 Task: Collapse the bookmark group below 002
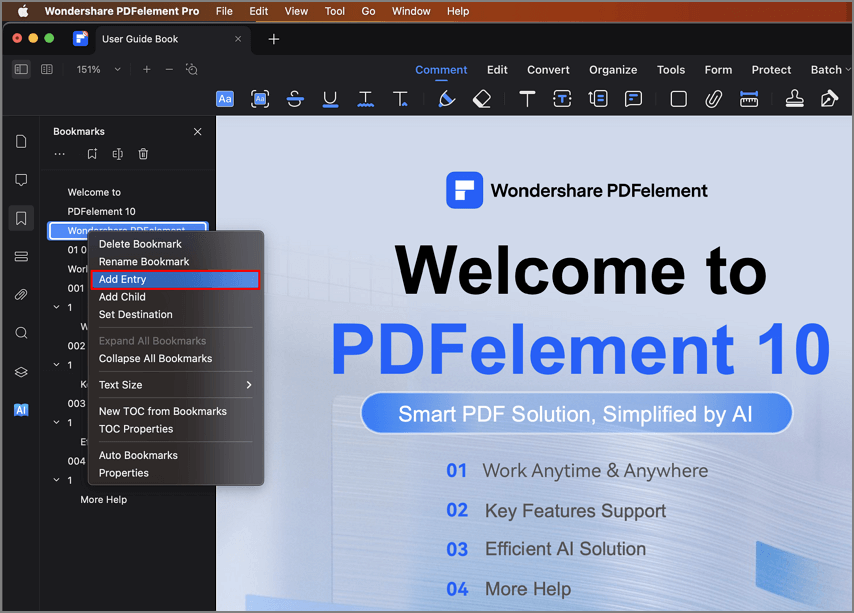point(57,365)
